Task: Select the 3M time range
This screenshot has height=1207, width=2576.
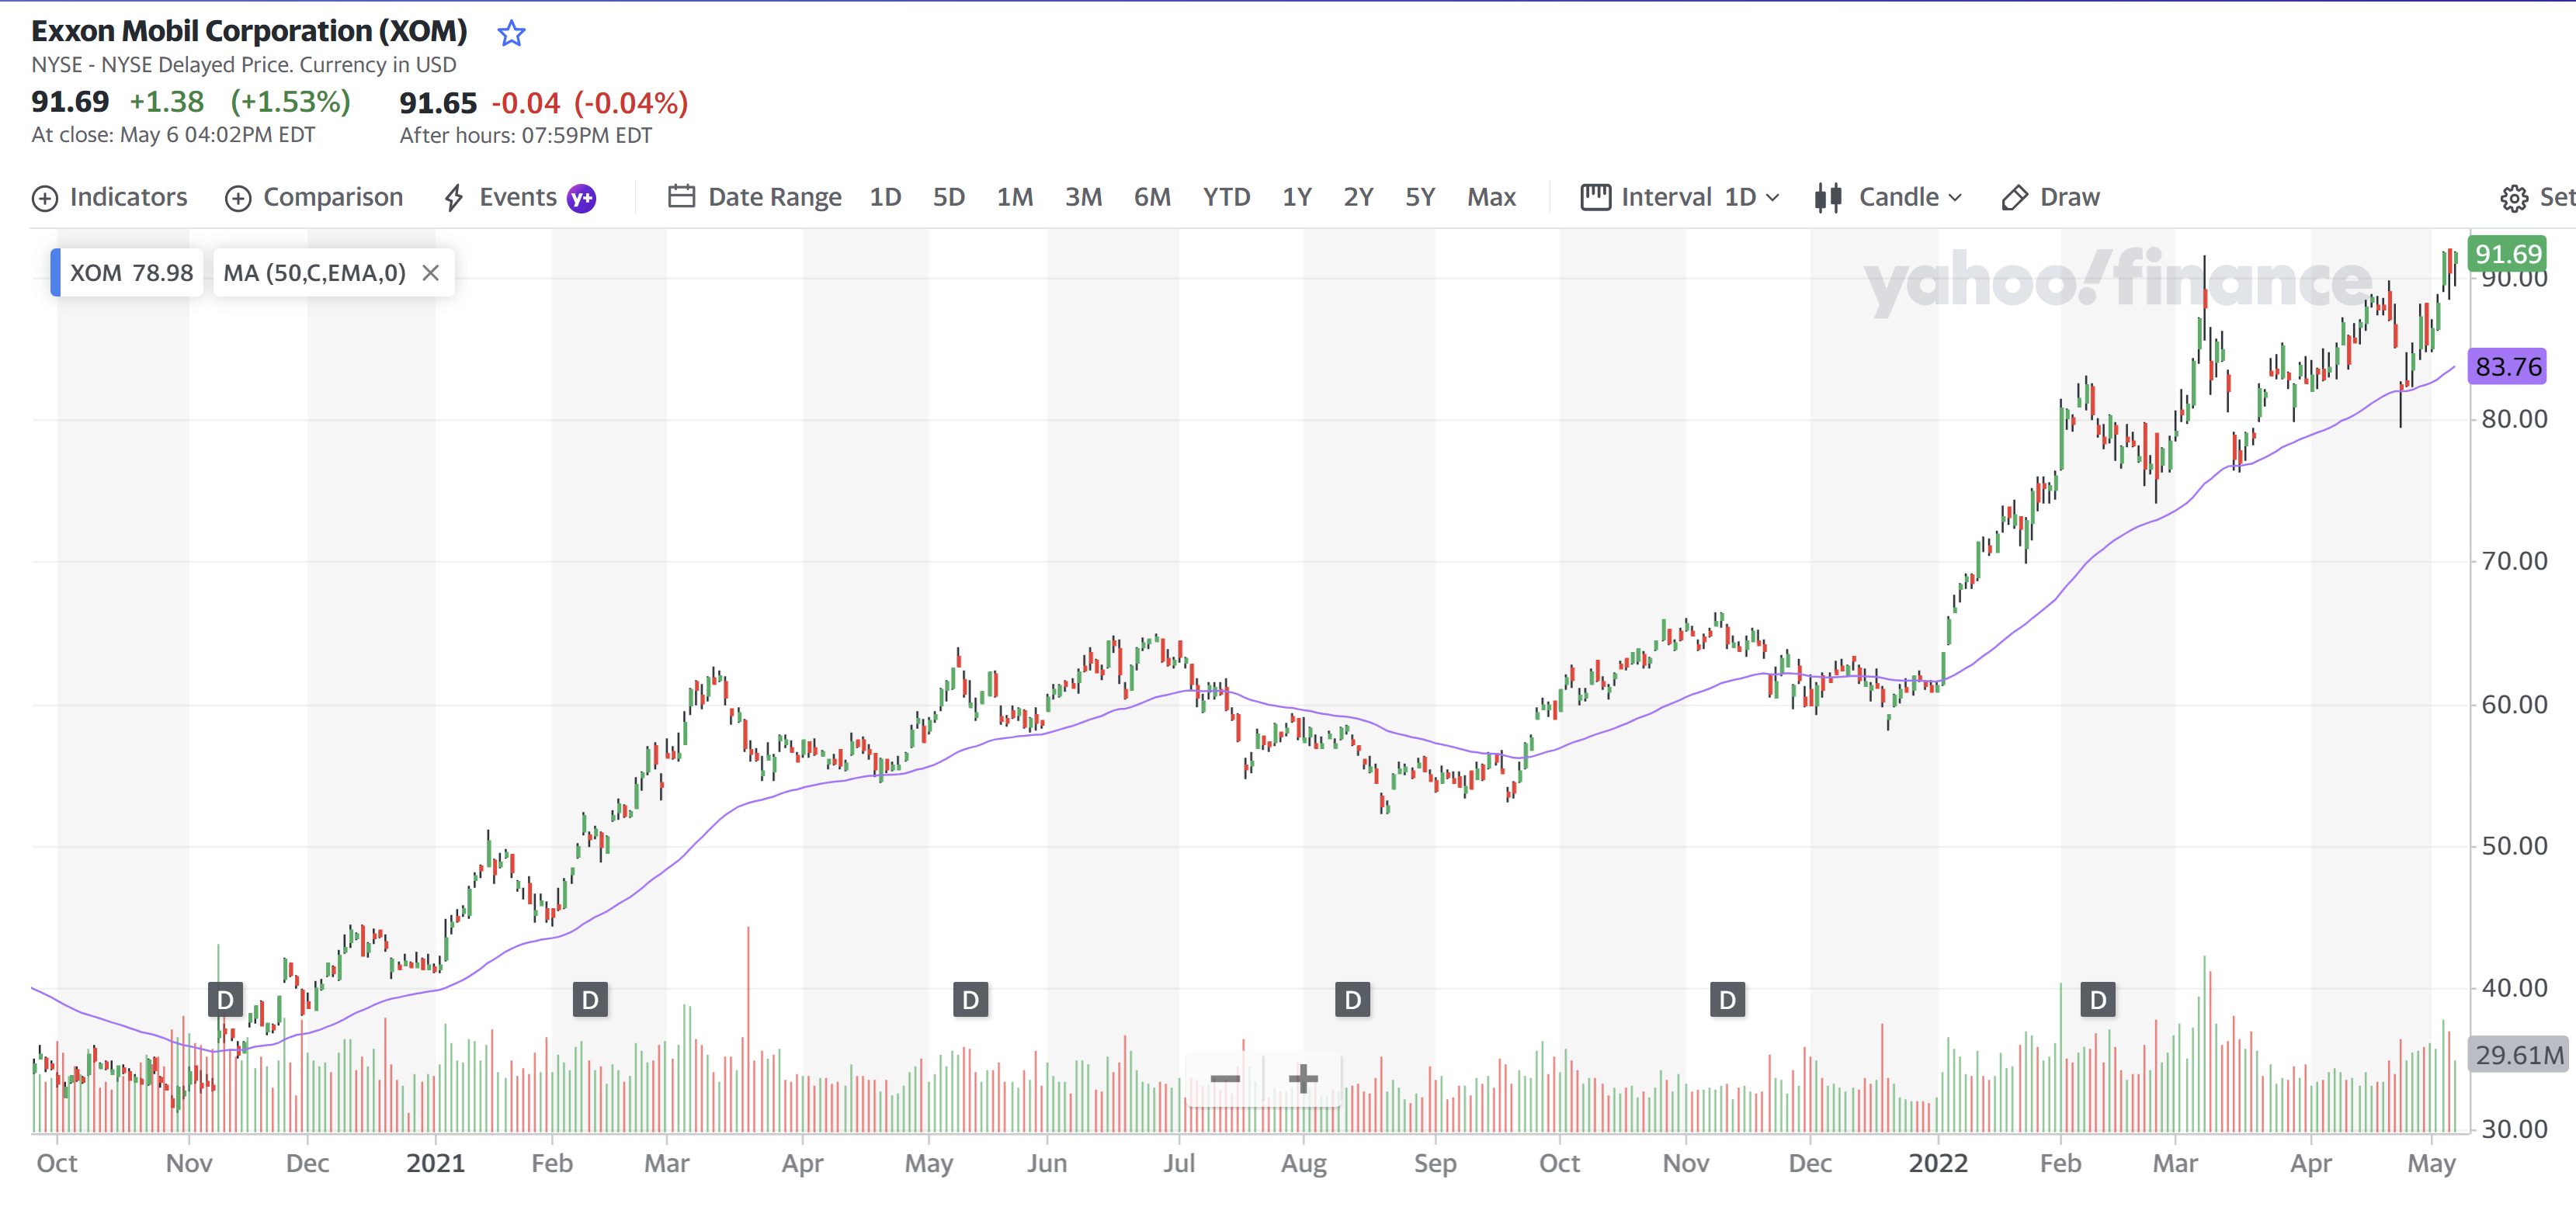Action: (1083, 197)
